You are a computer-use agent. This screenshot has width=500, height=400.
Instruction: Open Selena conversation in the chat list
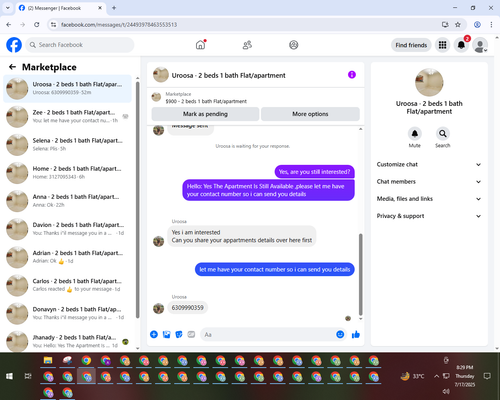tap(67, 145)
